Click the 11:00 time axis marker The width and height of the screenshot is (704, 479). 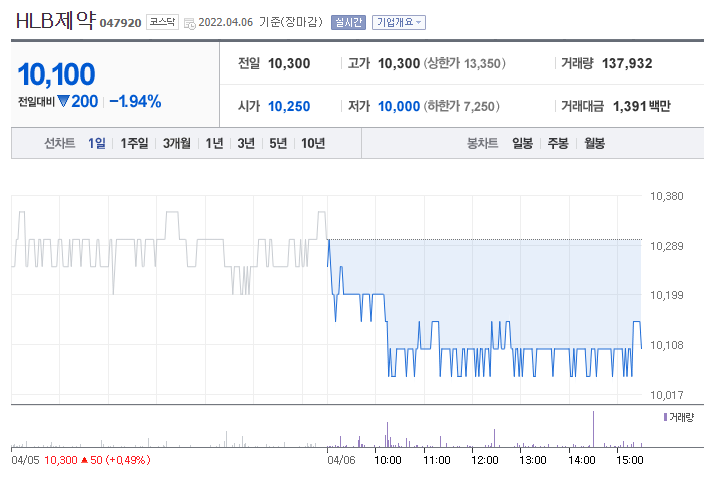(x=437, y=460)
